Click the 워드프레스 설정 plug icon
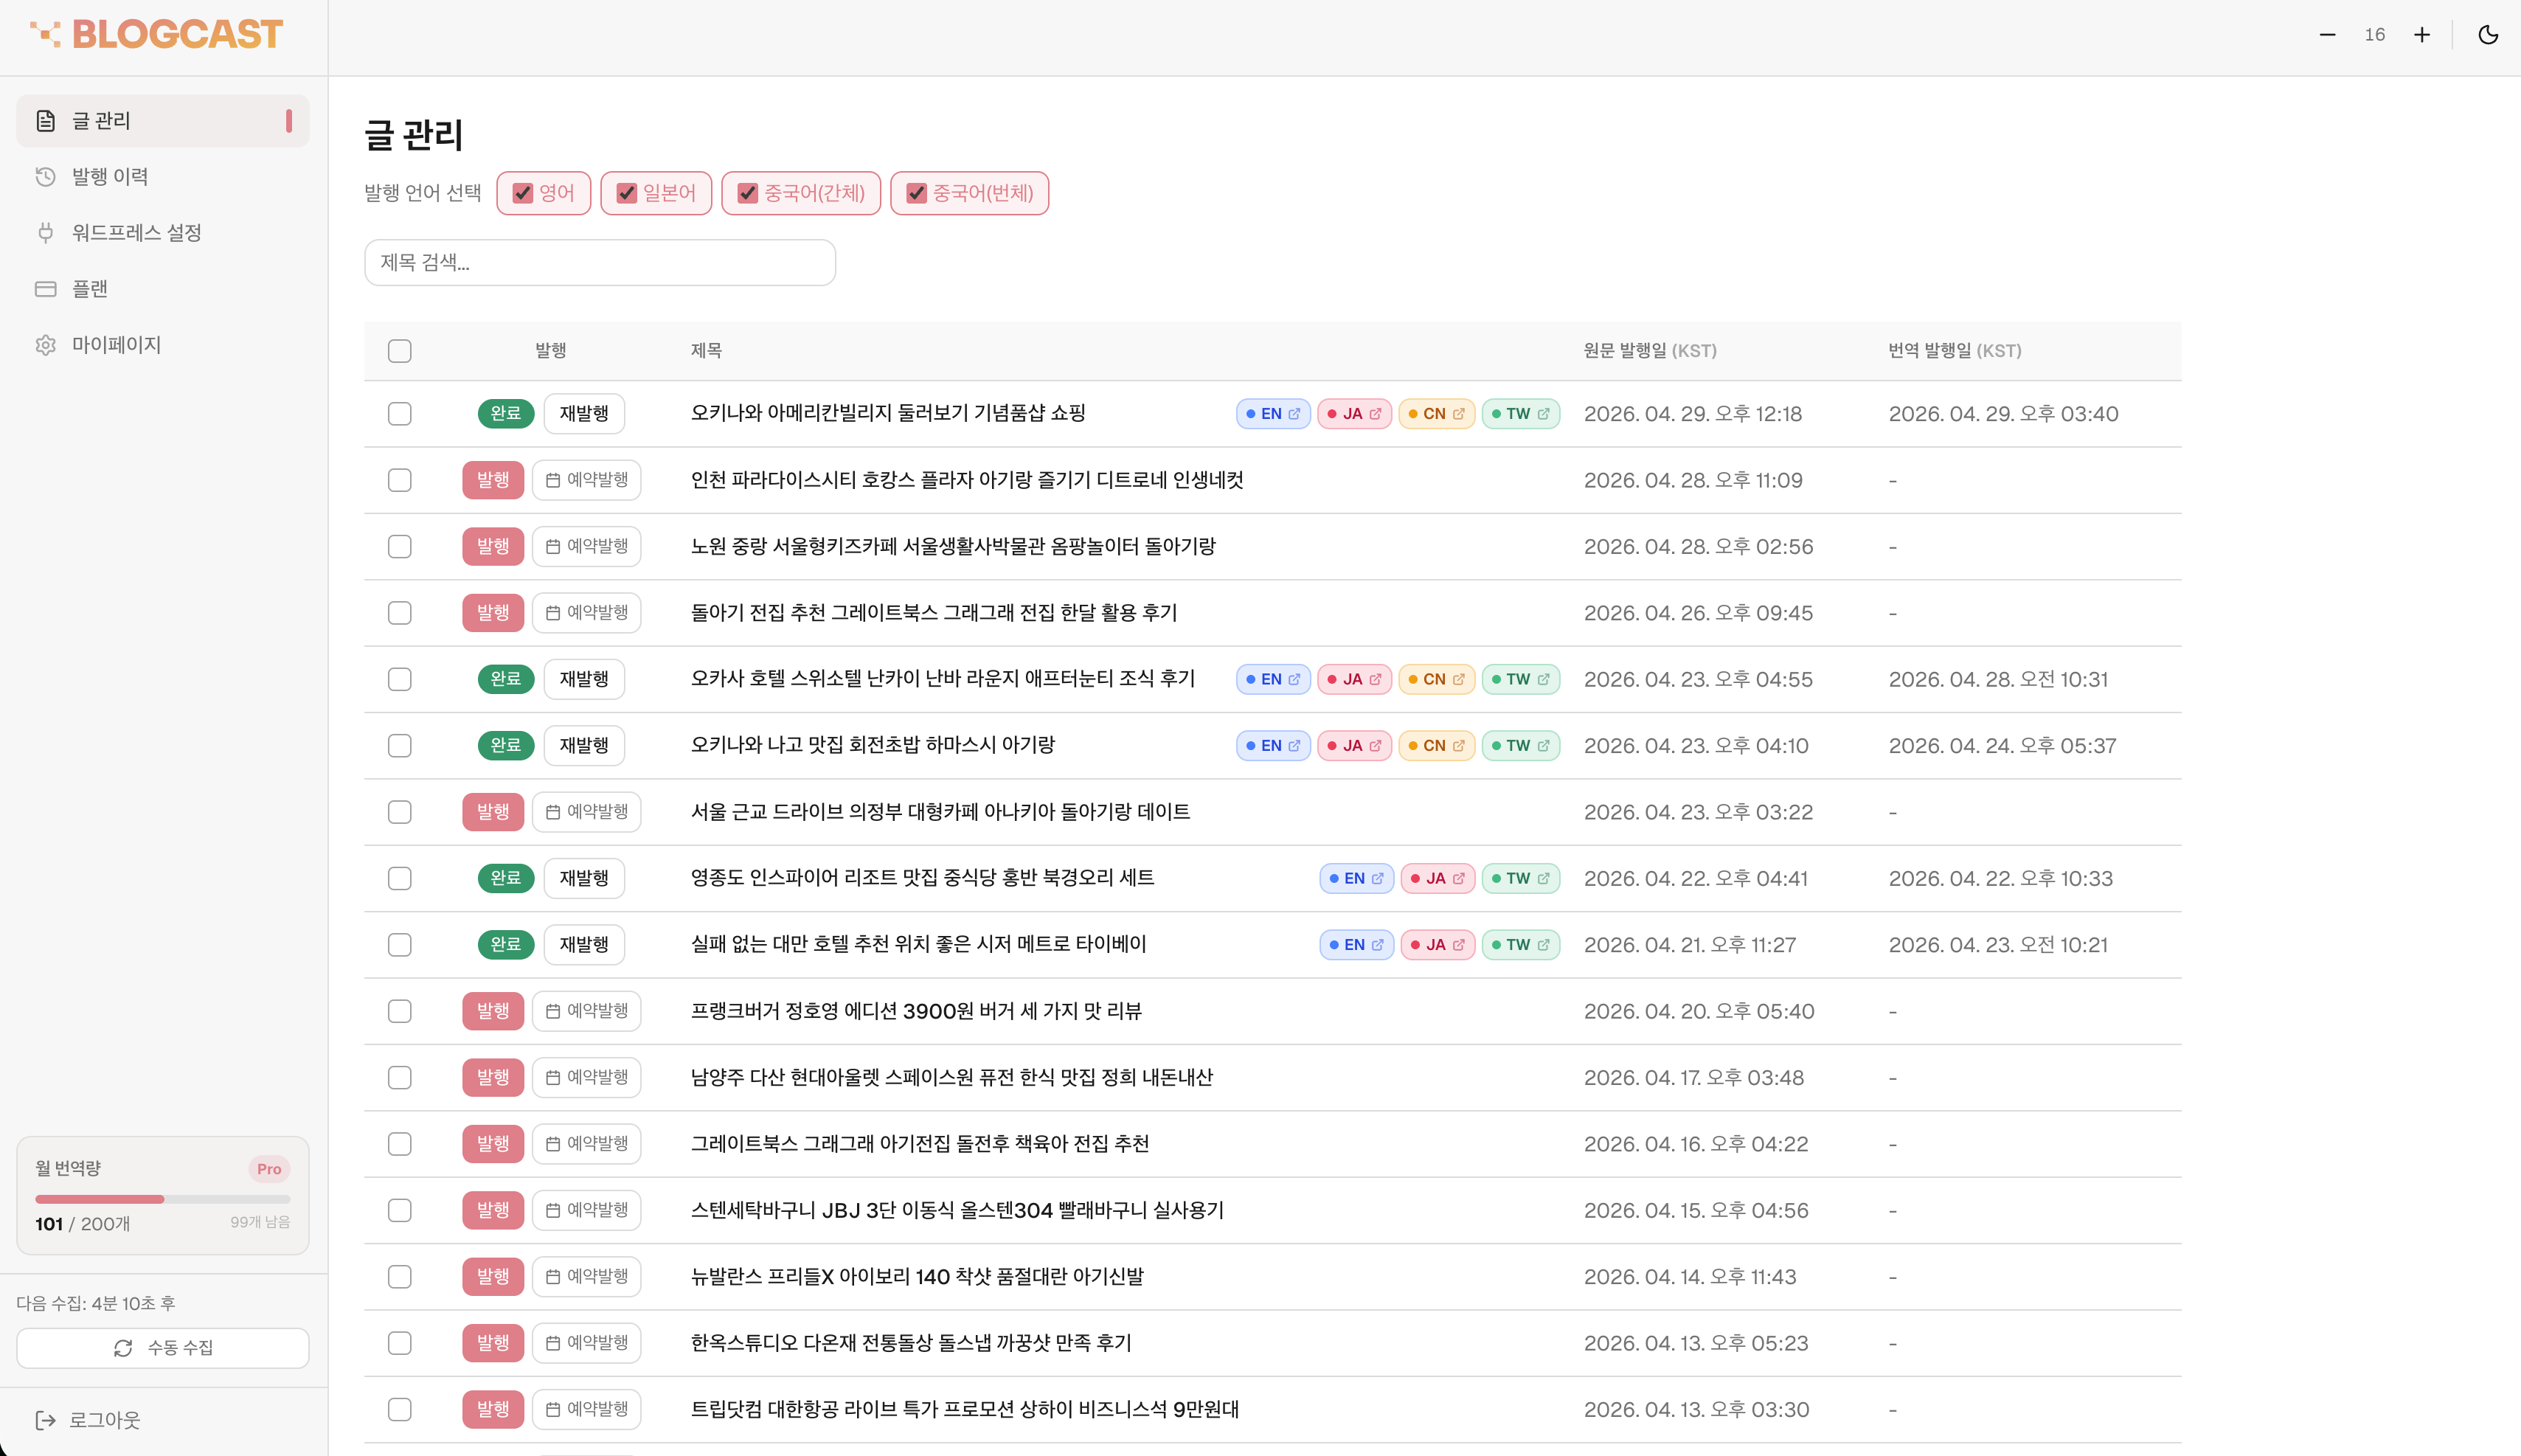2521x1456 pixels. click(46, 232)
